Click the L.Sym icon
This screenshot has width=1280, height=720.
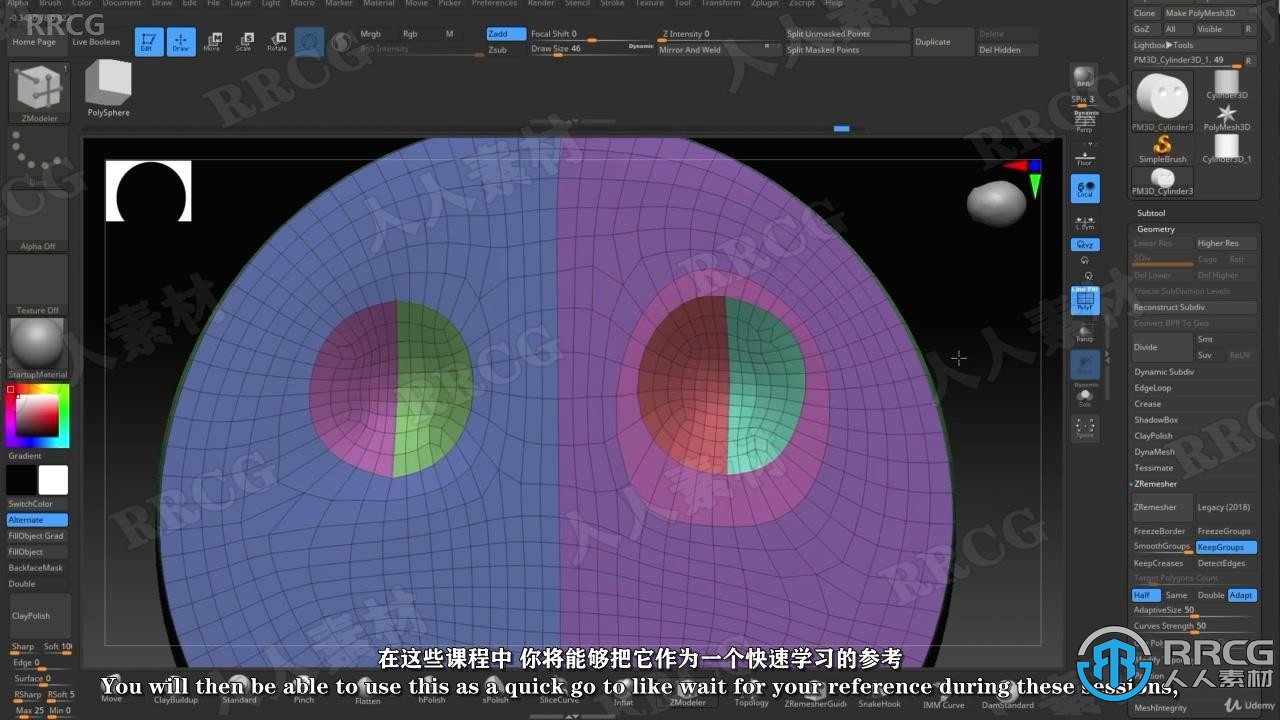pyautogui.click(x=1084, y=224)
